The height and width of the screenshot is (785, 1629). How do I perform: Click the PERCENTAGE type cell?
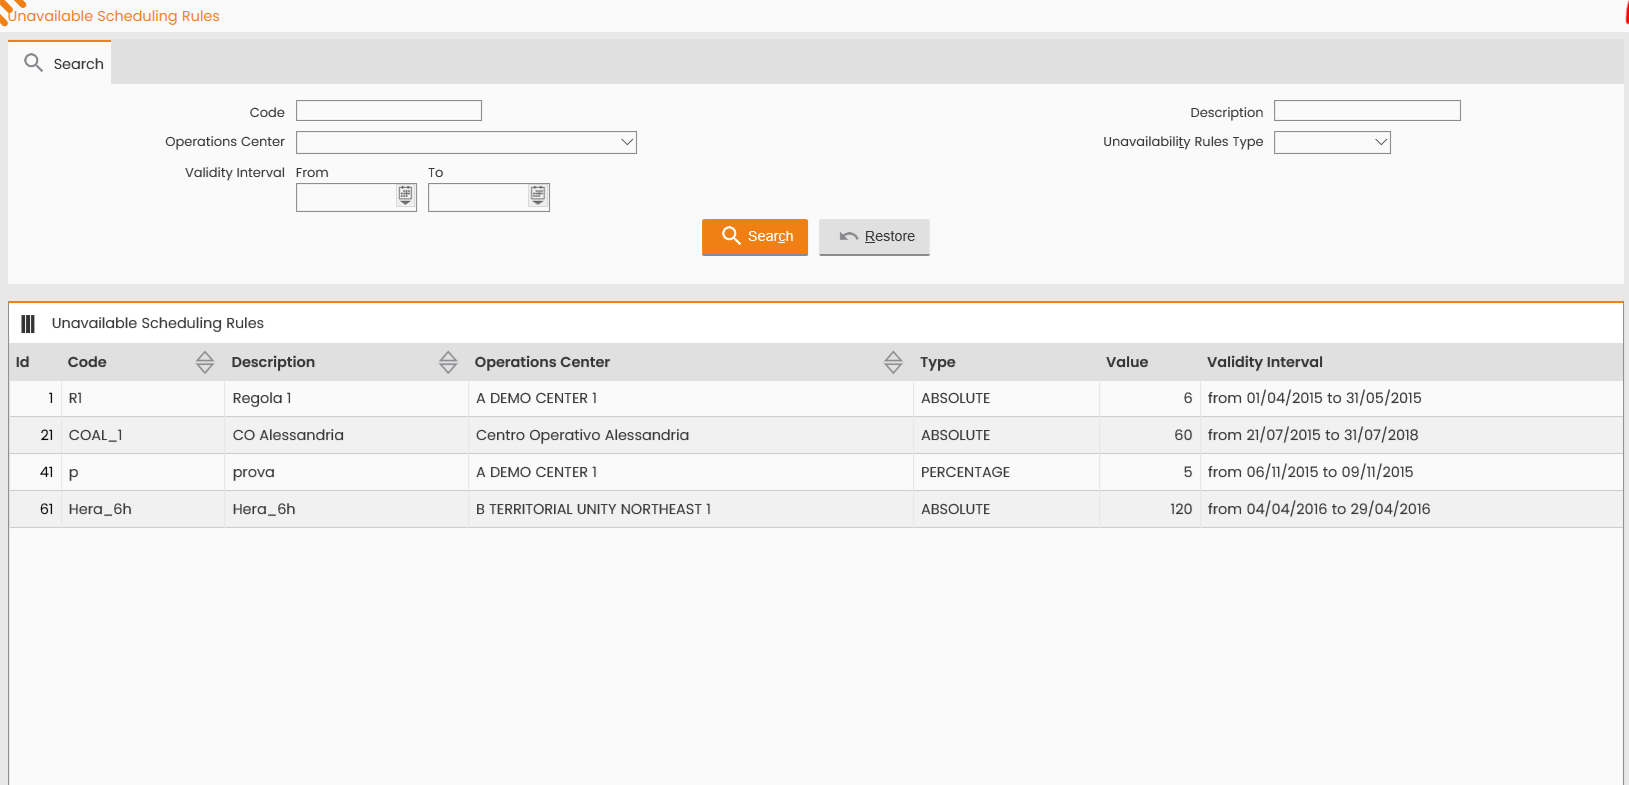point(1006,472)
